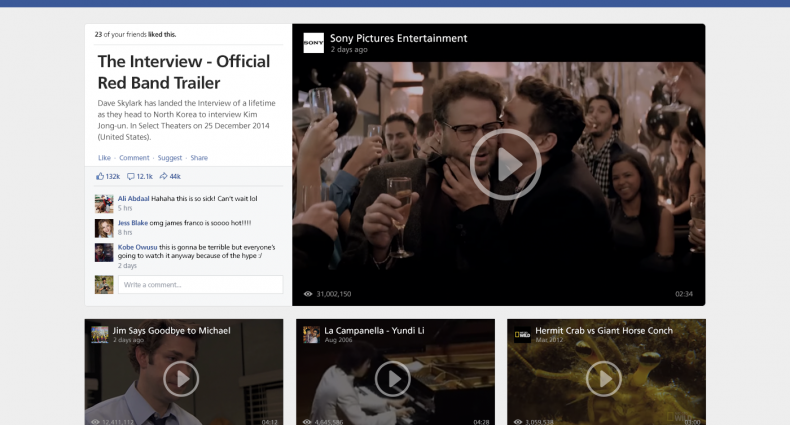Screen dimensions: 790x425
Task: Open Jess Blake's avatar
Action: pyautogui.click(x=104, y=228)
